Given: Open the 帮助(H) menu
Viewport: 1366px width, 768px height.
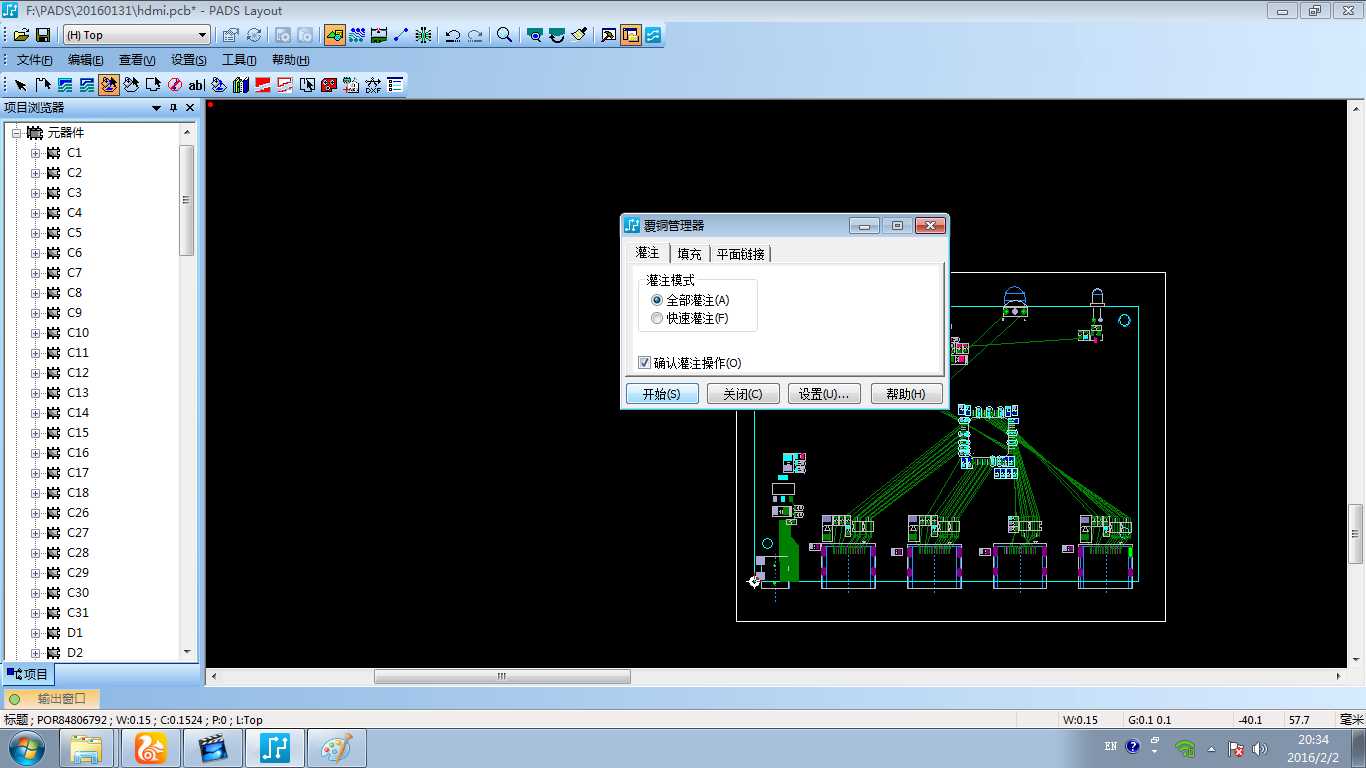Looking at the screenshot, I should click(x=290, y=60).
